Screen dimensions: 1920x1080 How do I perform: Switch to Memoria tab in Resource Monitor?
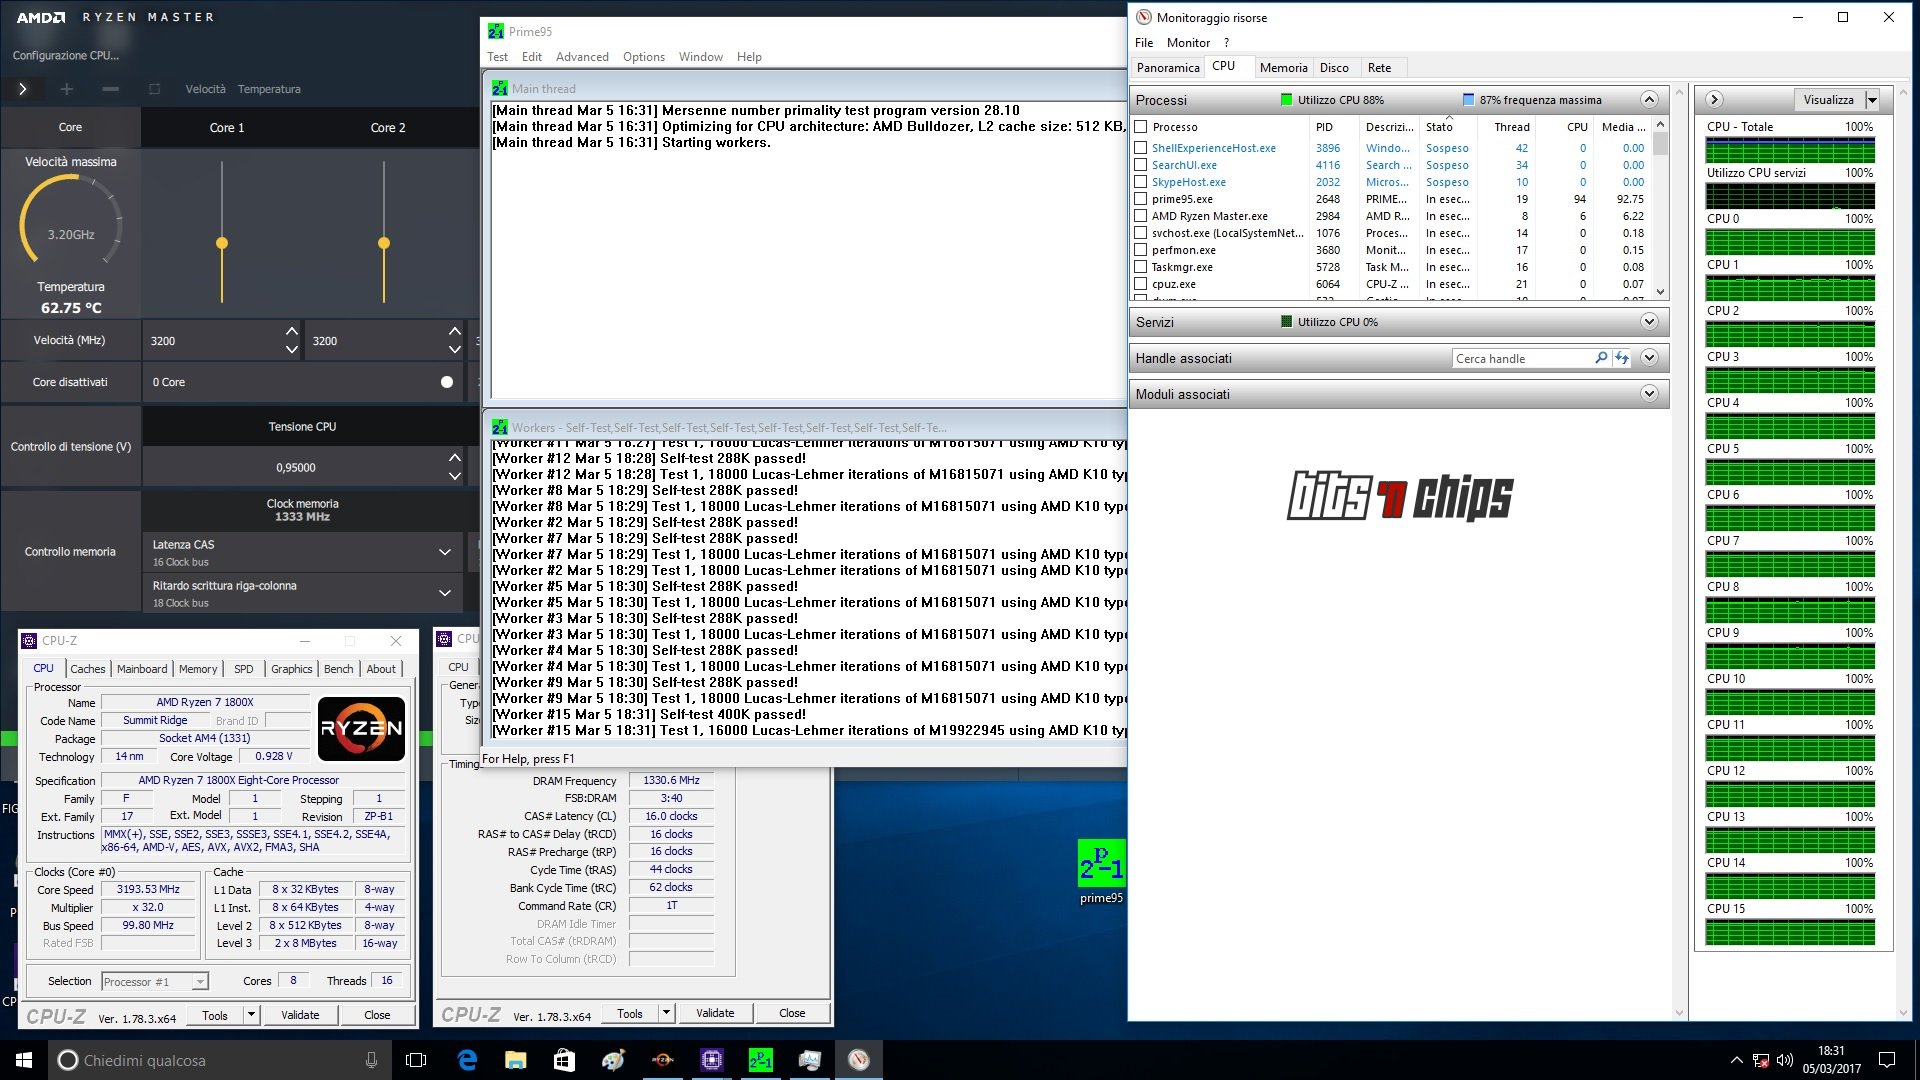click(1283, 67)
